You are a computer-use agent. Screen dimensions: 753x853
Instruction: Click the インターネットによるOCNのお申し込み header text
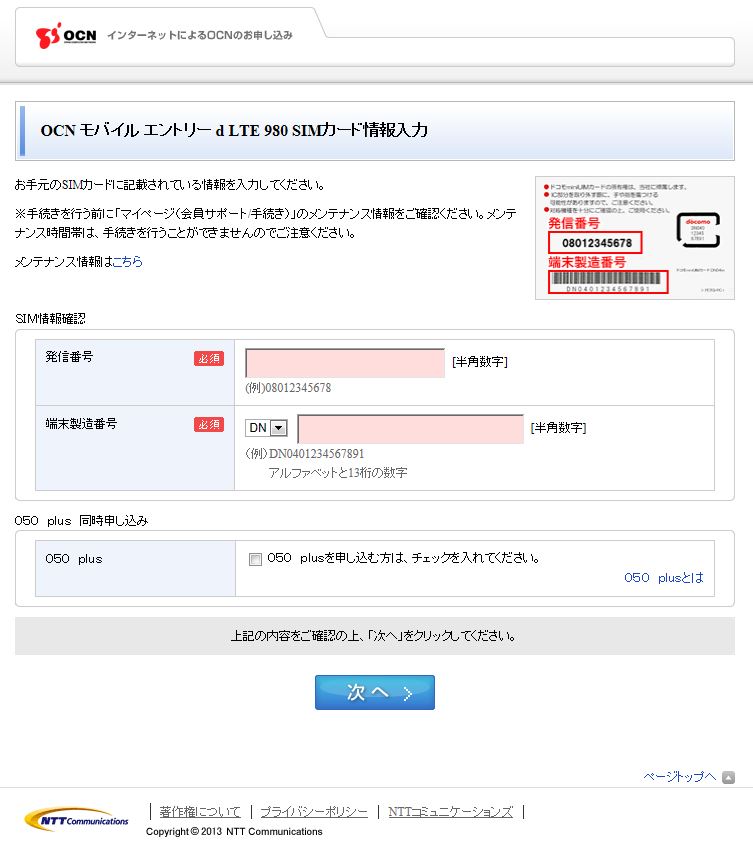point(200,35)
